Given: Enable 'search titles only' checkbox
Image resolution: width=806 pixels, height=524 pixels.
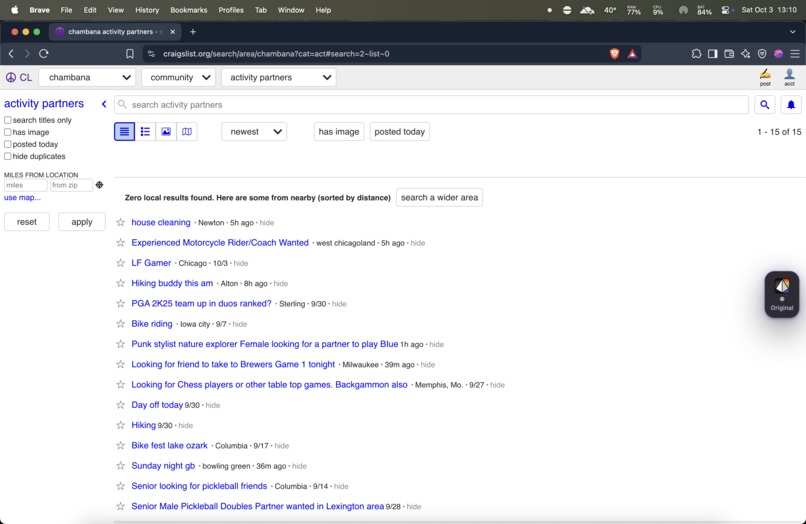Looking at the screenshot, I should pos(8,120).
